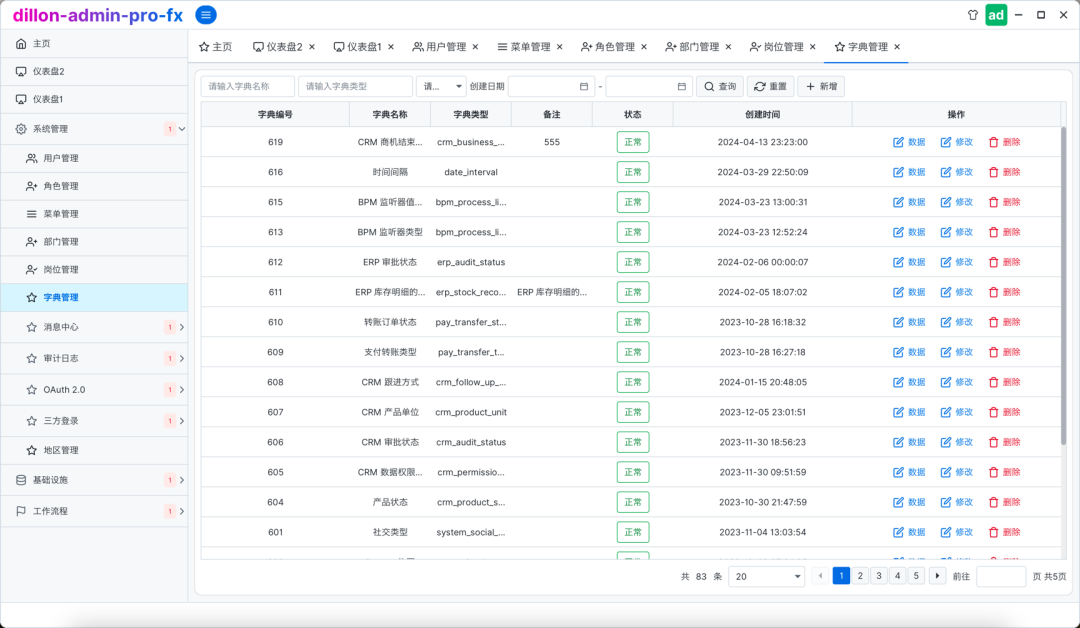Open the page size dropdown showing 20
This screenshot has height=628, width=1080.
pyautogui.click(x=767, y=576)
